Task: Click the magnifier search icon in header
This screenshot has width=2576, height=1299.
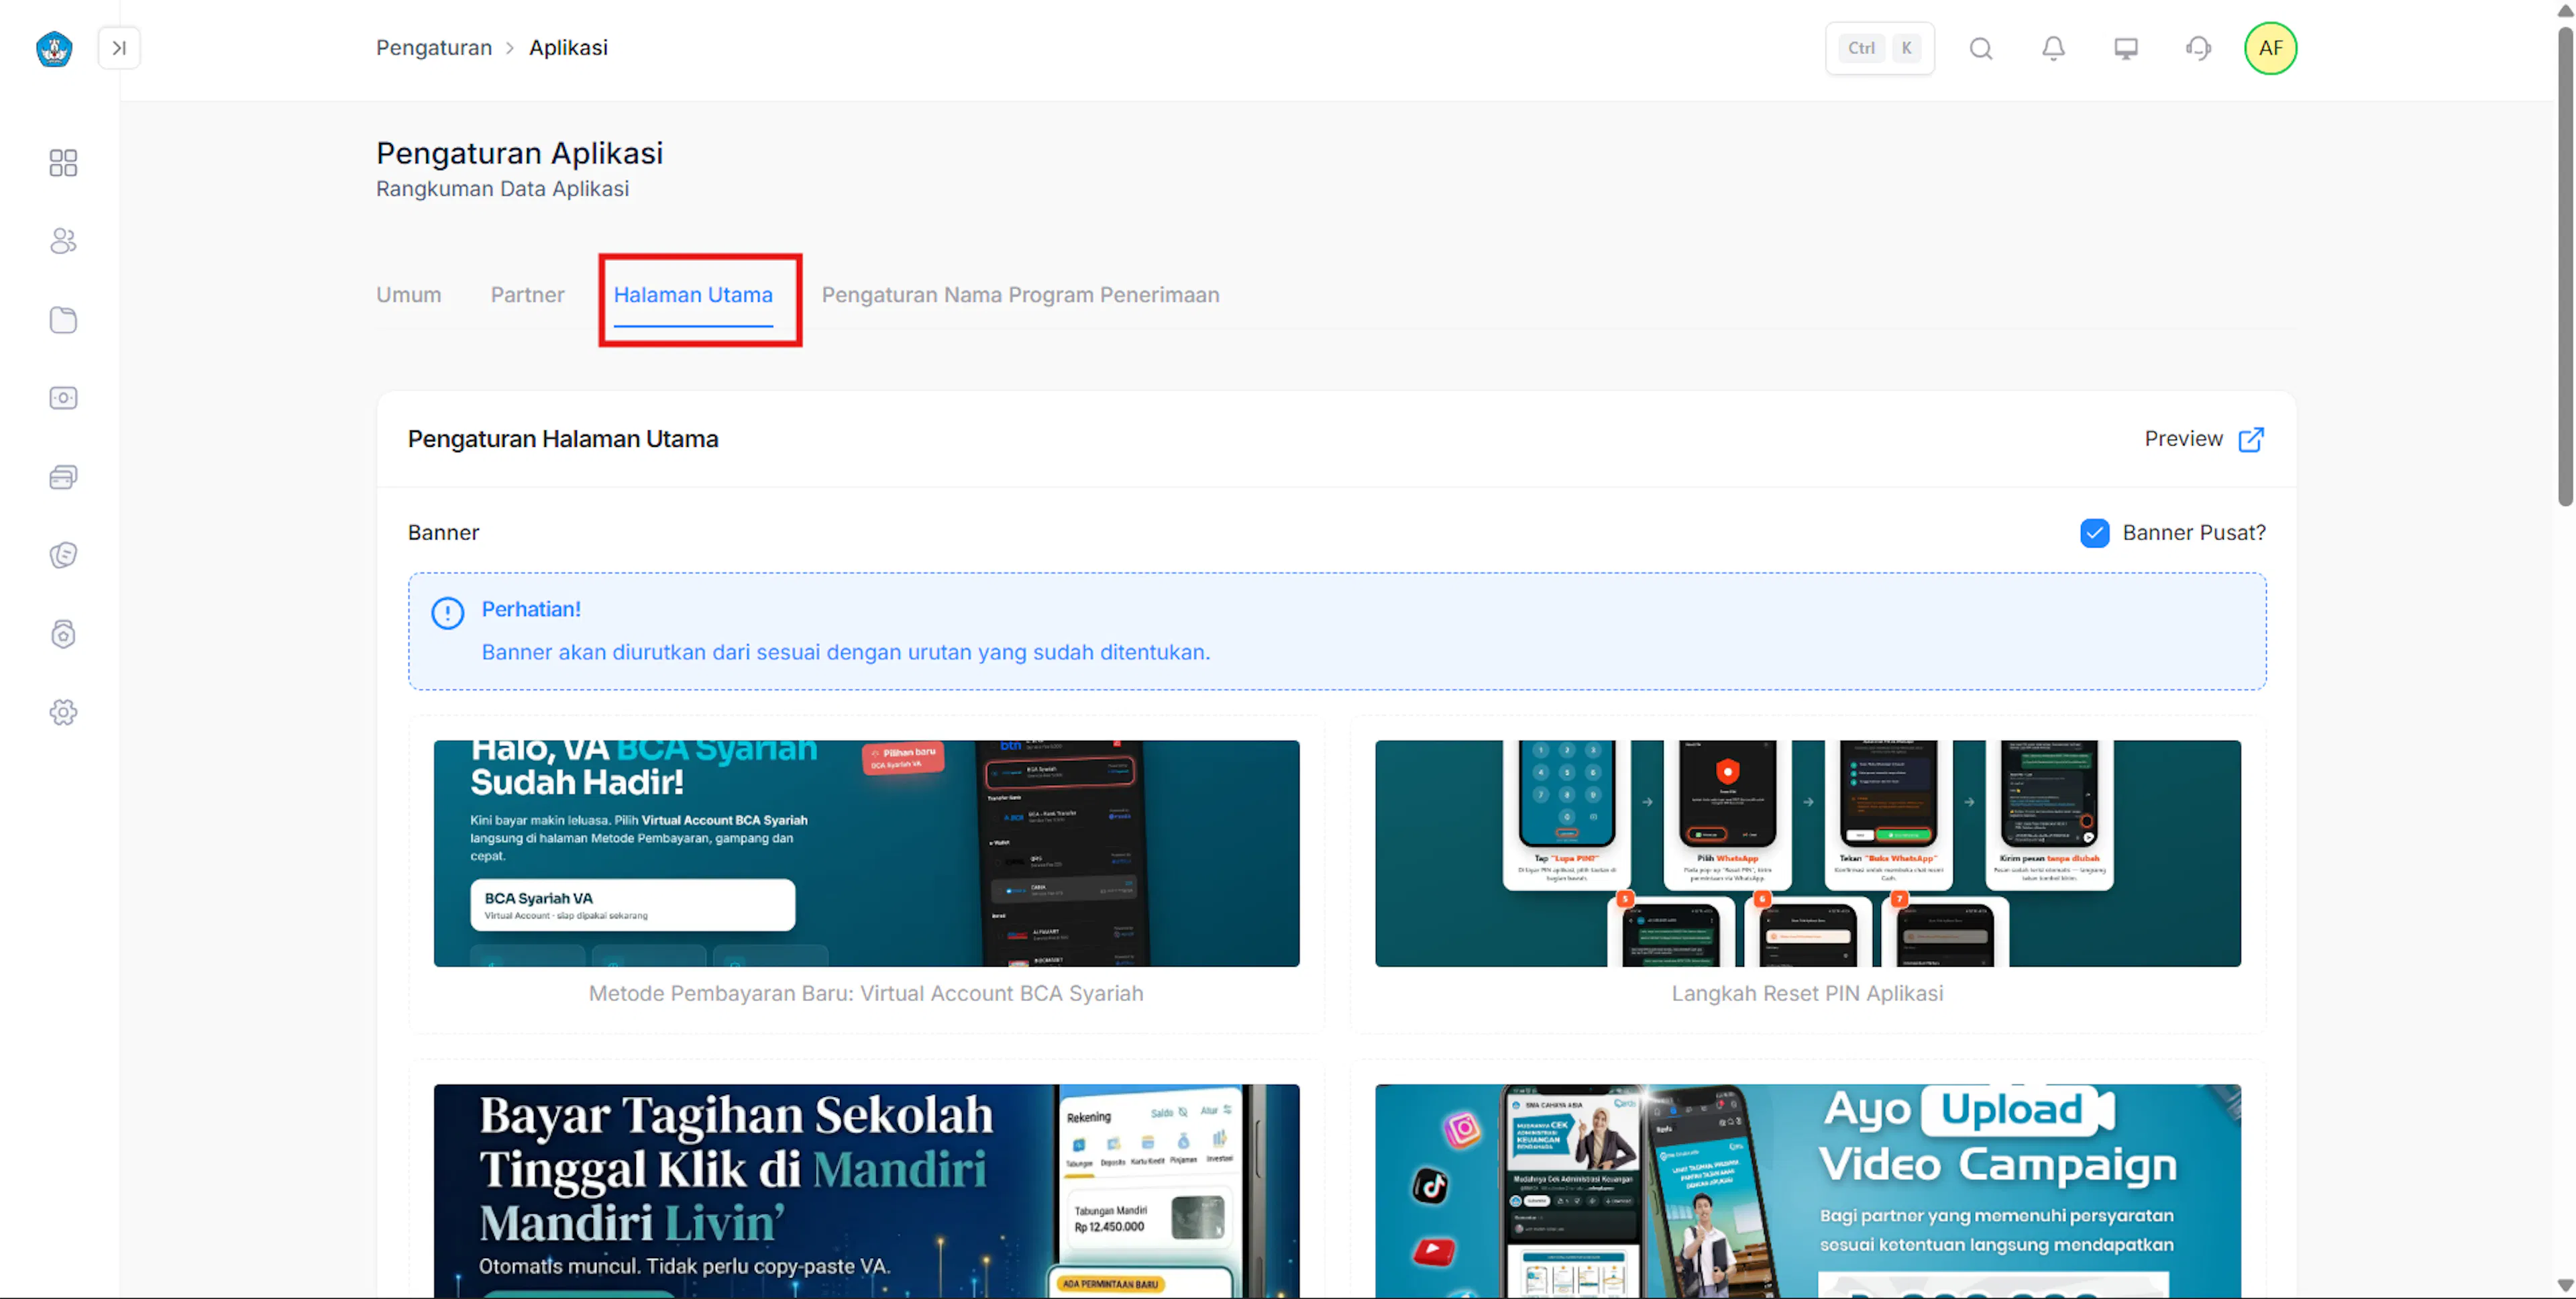Action: [x=1981, y=48]
